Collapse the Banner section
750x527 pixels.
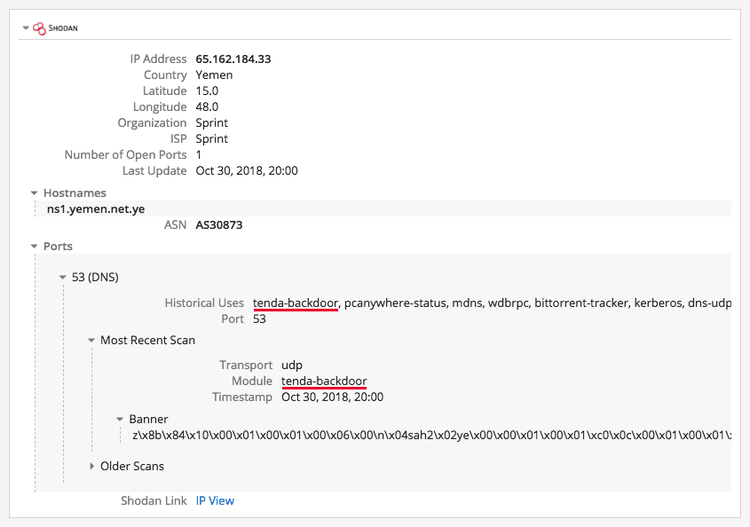pos(121,419)
